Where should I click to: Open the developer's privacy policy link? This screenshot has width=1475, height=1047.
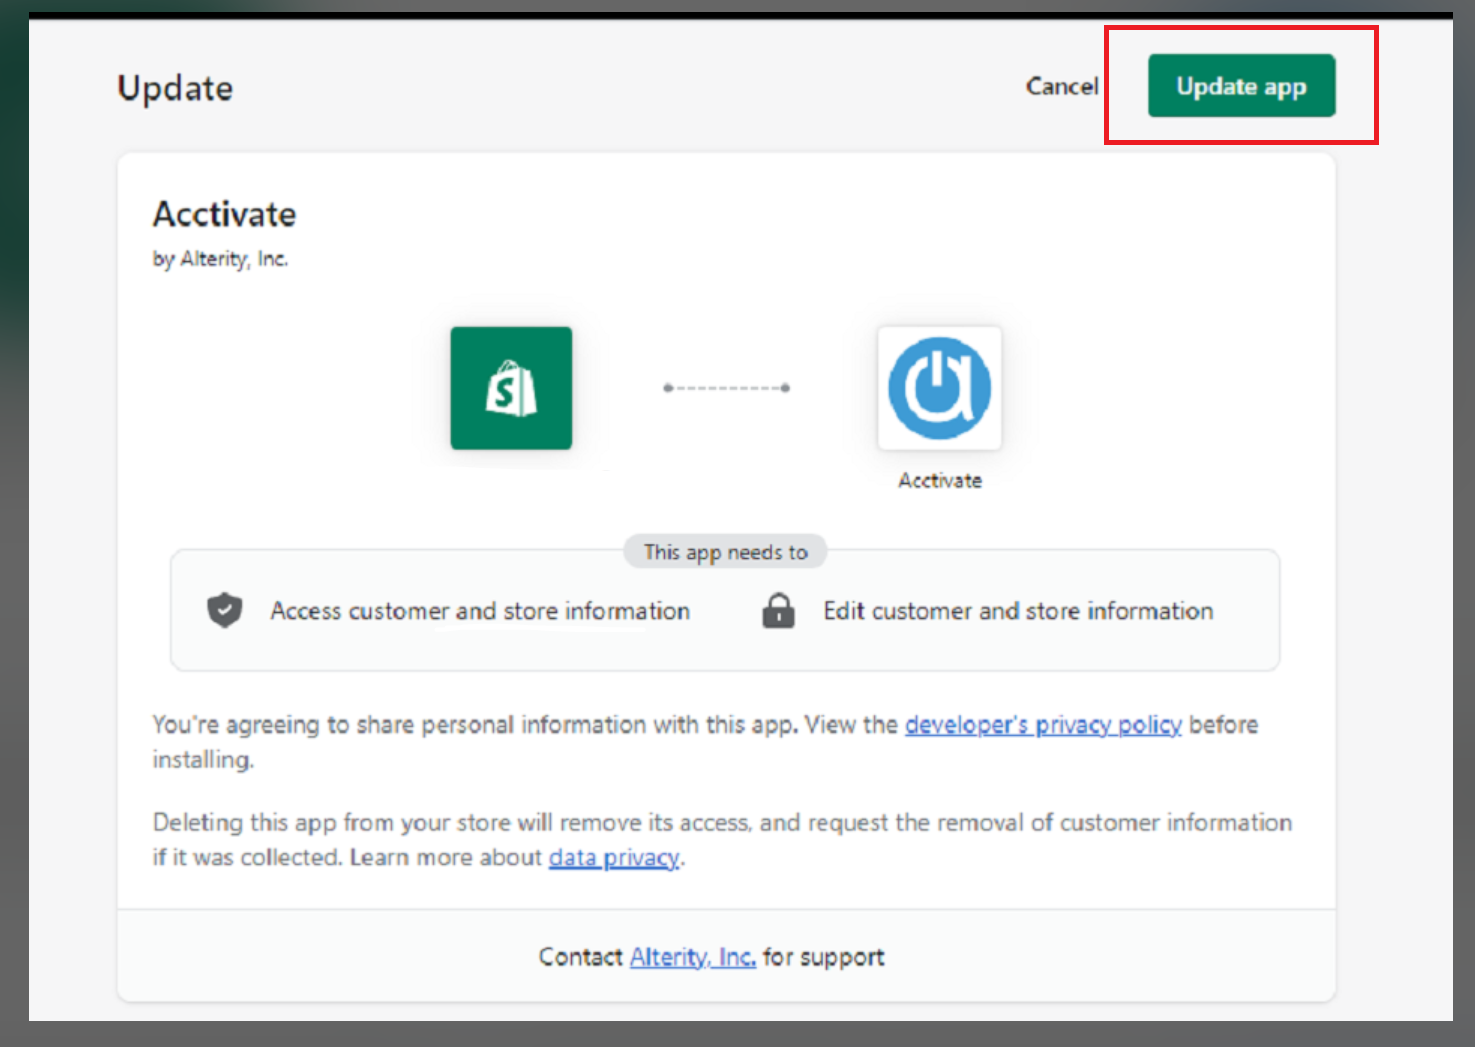coord(1043,724)
